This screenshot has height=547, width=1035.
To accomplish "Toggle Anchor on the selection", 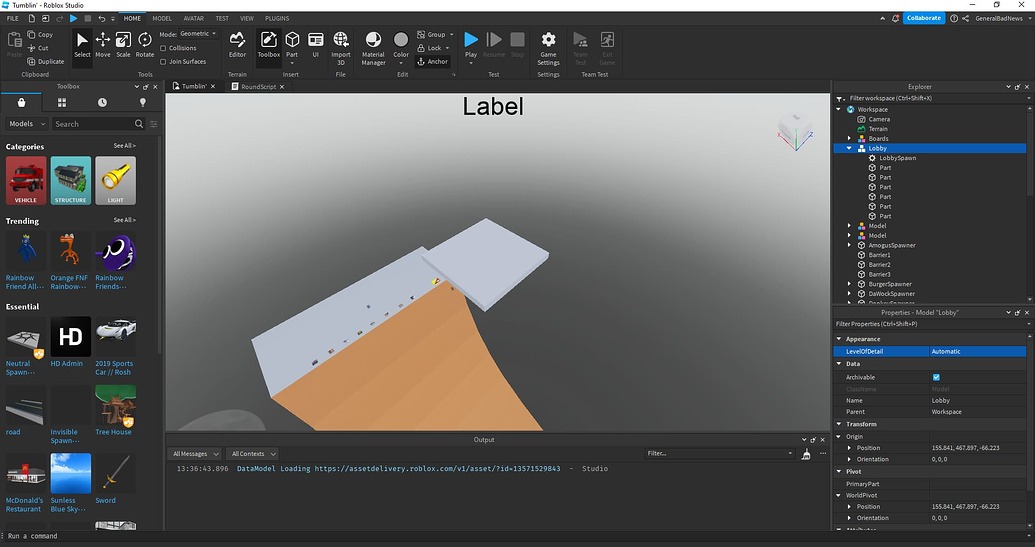I will (x=432, y=61).
